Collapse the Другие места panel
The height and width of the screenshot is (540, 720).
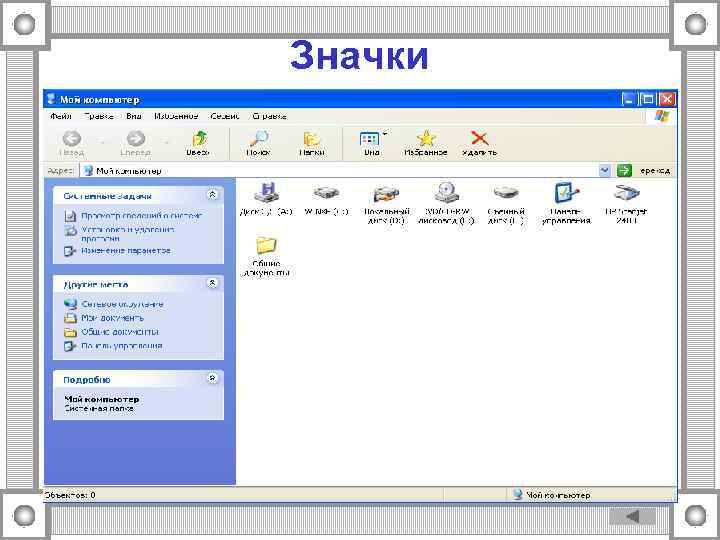point(212,283)
